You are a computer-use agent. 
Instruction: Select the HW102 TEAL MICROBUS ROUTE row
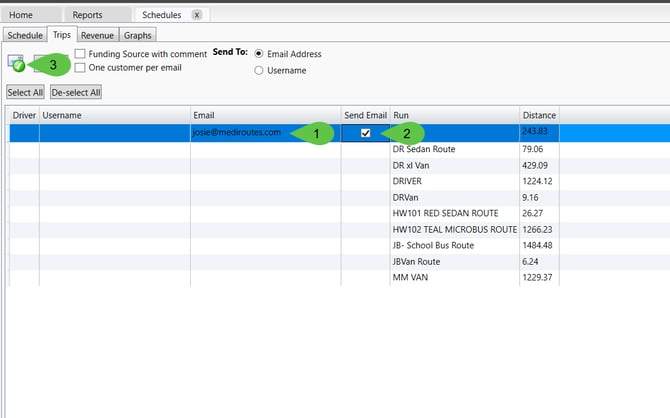(454, 229)
